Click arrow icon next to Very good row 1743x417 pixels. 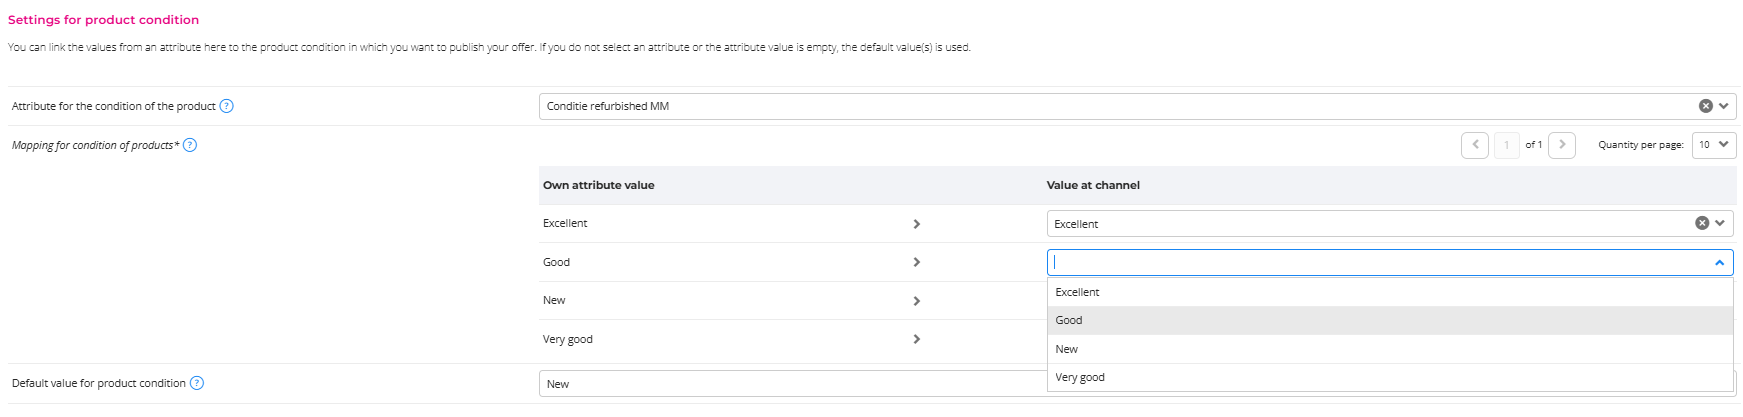point(916,339)
